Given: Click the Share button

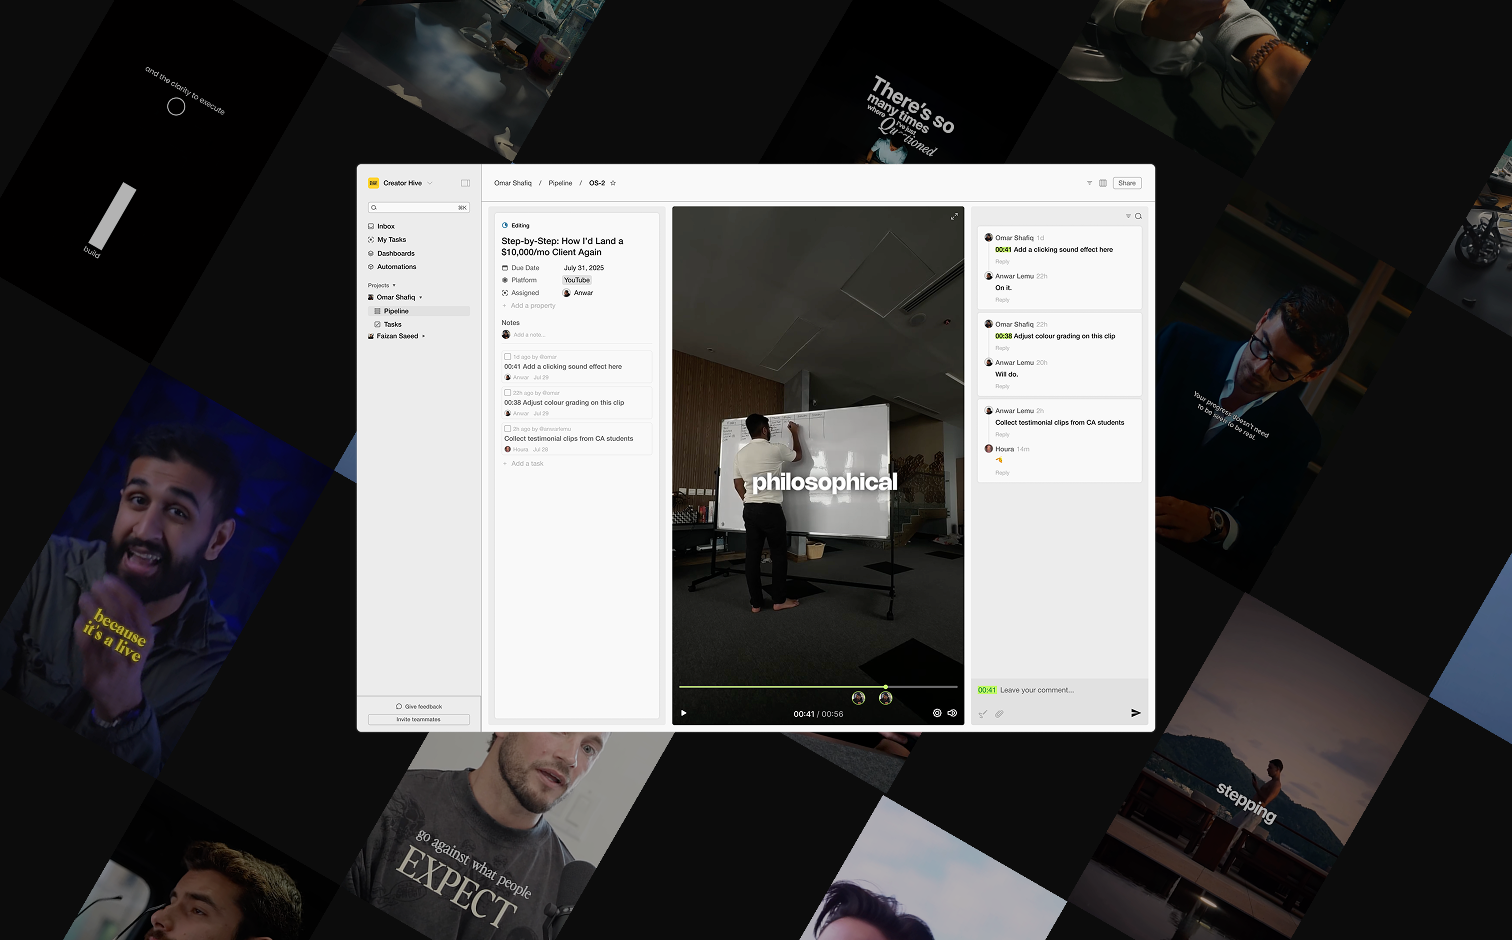Looking at the screenshot, I should 1127,183.
